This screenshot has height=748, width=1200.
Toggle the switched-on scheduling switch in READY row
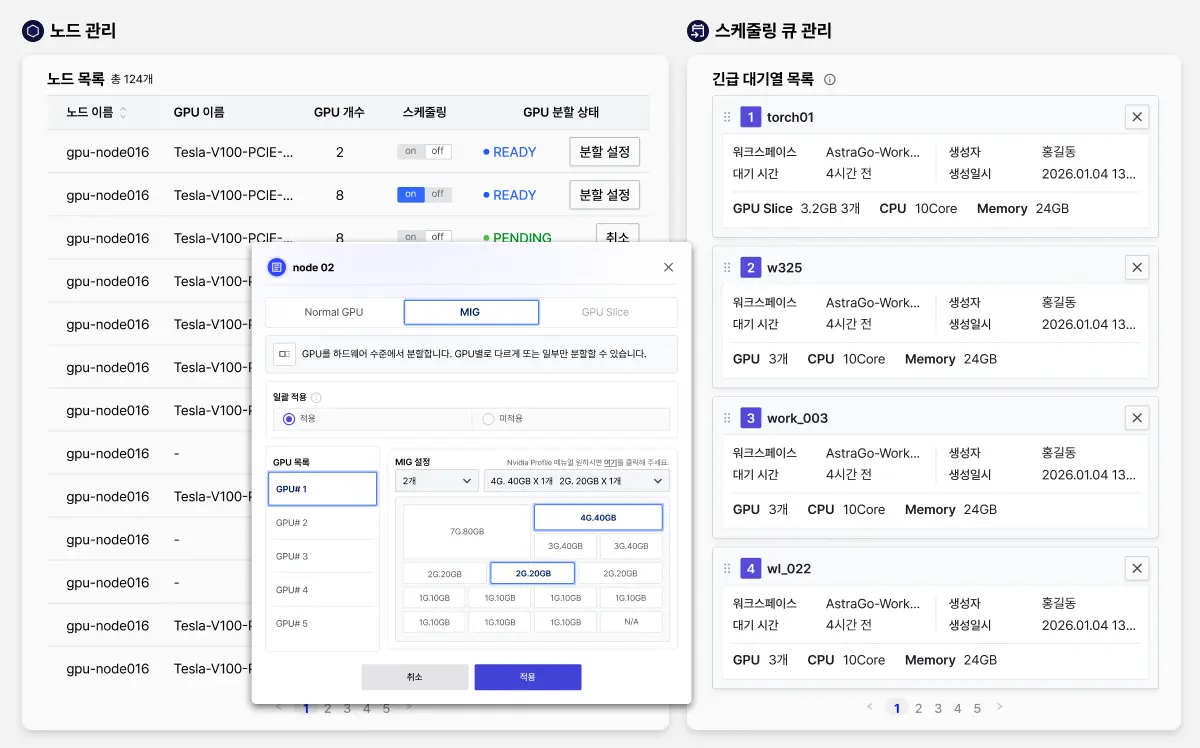424,195
